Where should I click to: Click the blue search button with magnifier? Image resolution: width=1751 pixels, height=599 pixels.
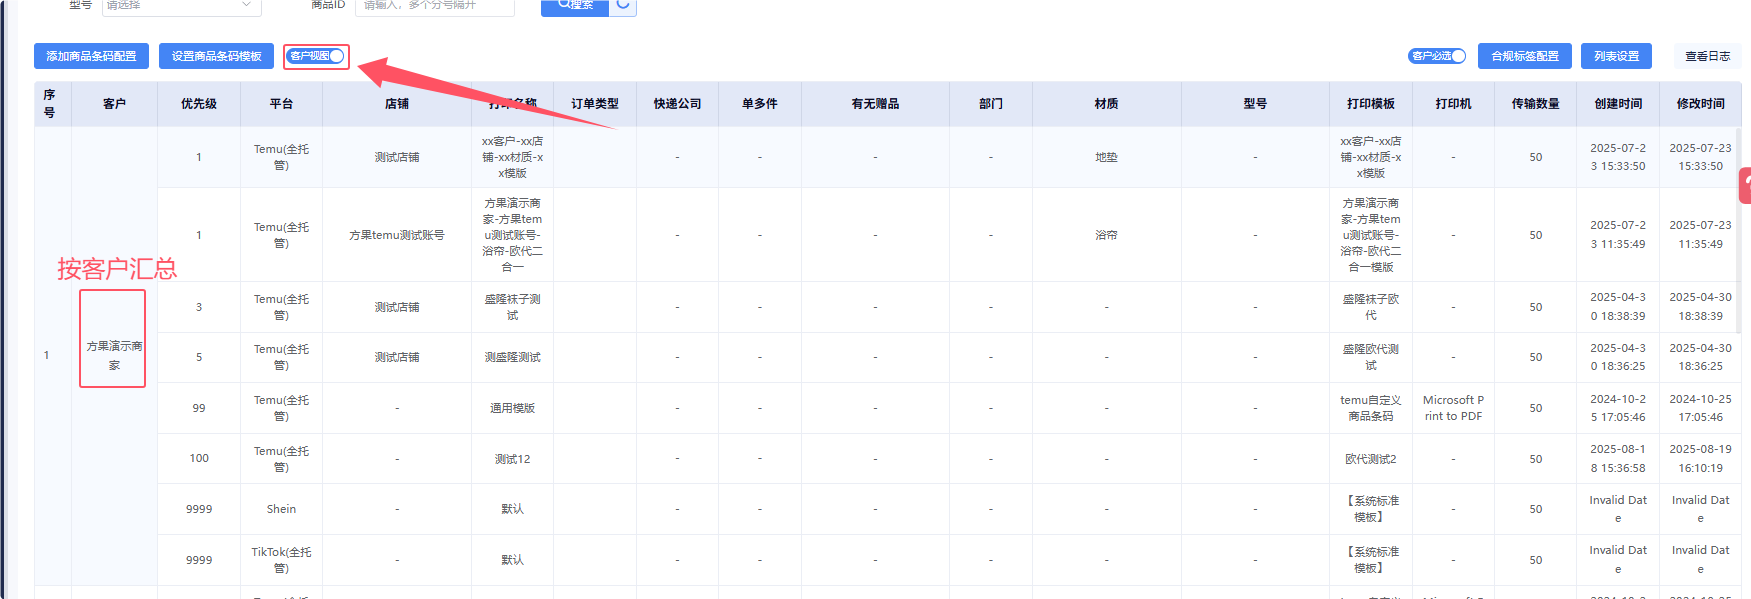[x=575, y=5]
